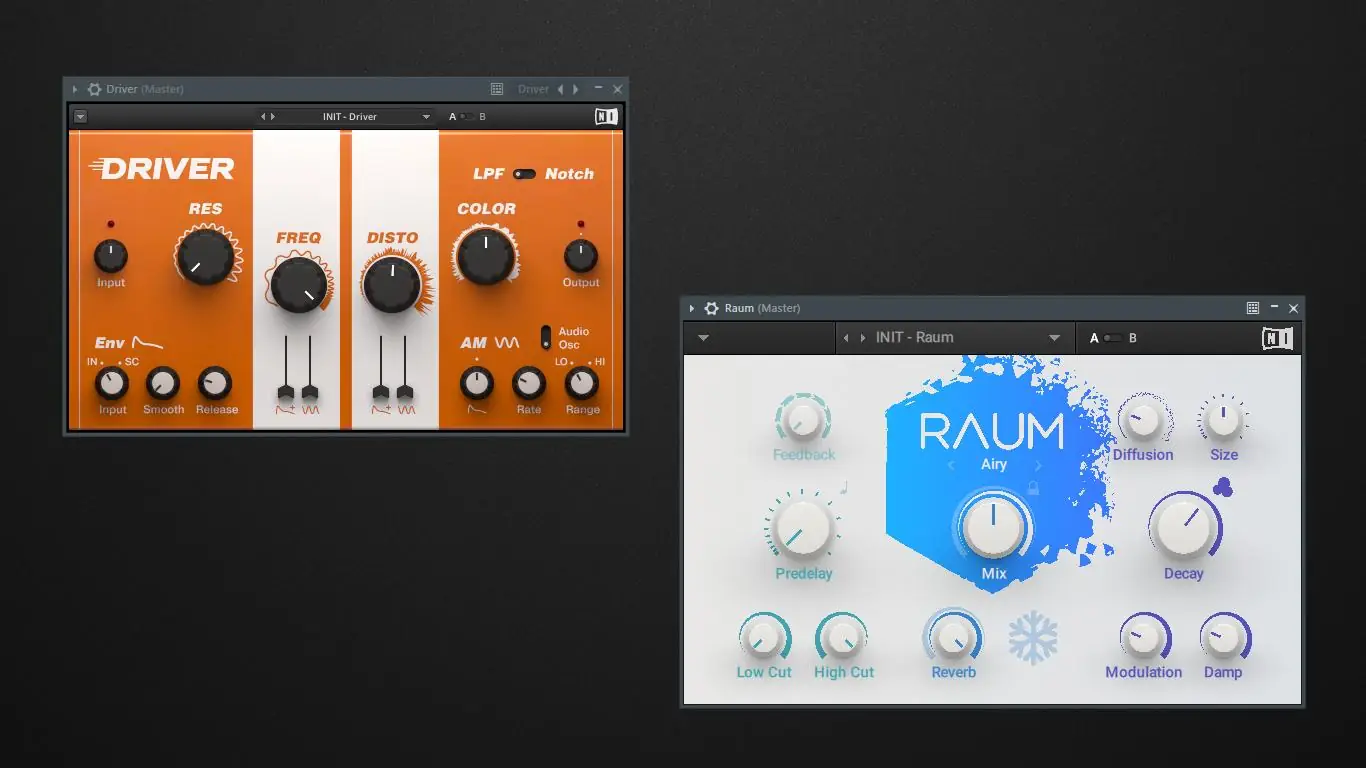
Task: Click the AM amount knob left of Rate
Action: coord(477,383)
